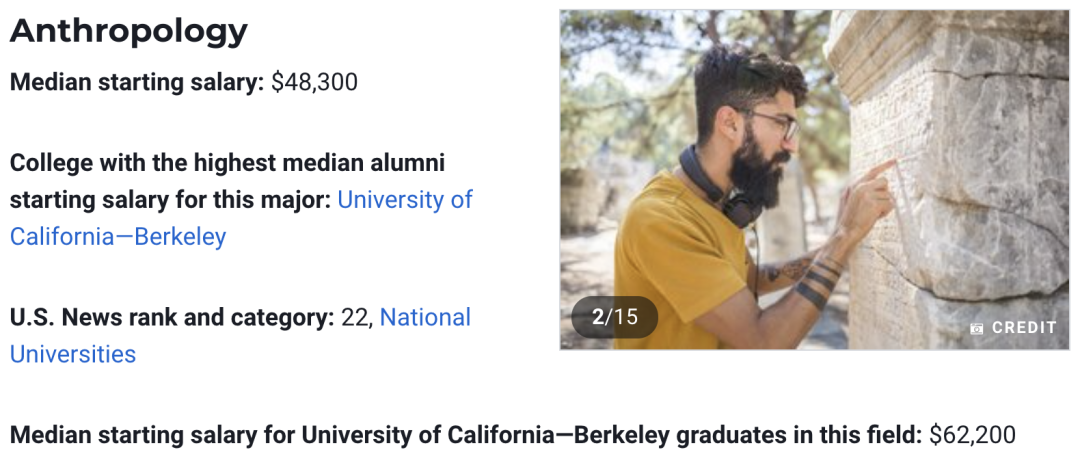Click the carved stone column in the photo
The width and height of the screenshot is (1080, 465).
click(x=957, y=179)
